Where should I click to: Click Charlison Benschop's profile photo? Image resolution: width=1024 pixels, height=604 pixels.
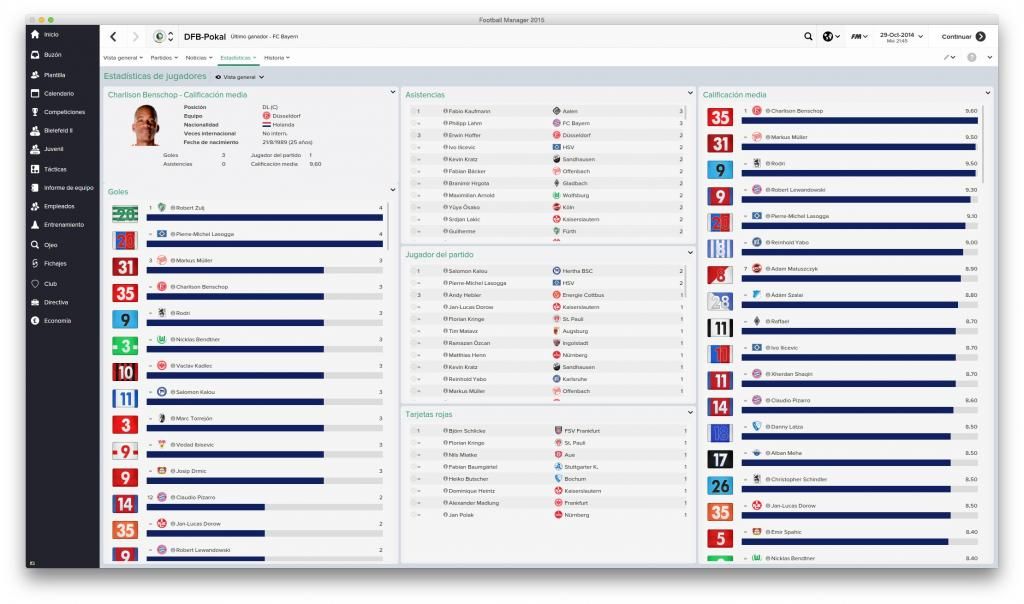145,125
